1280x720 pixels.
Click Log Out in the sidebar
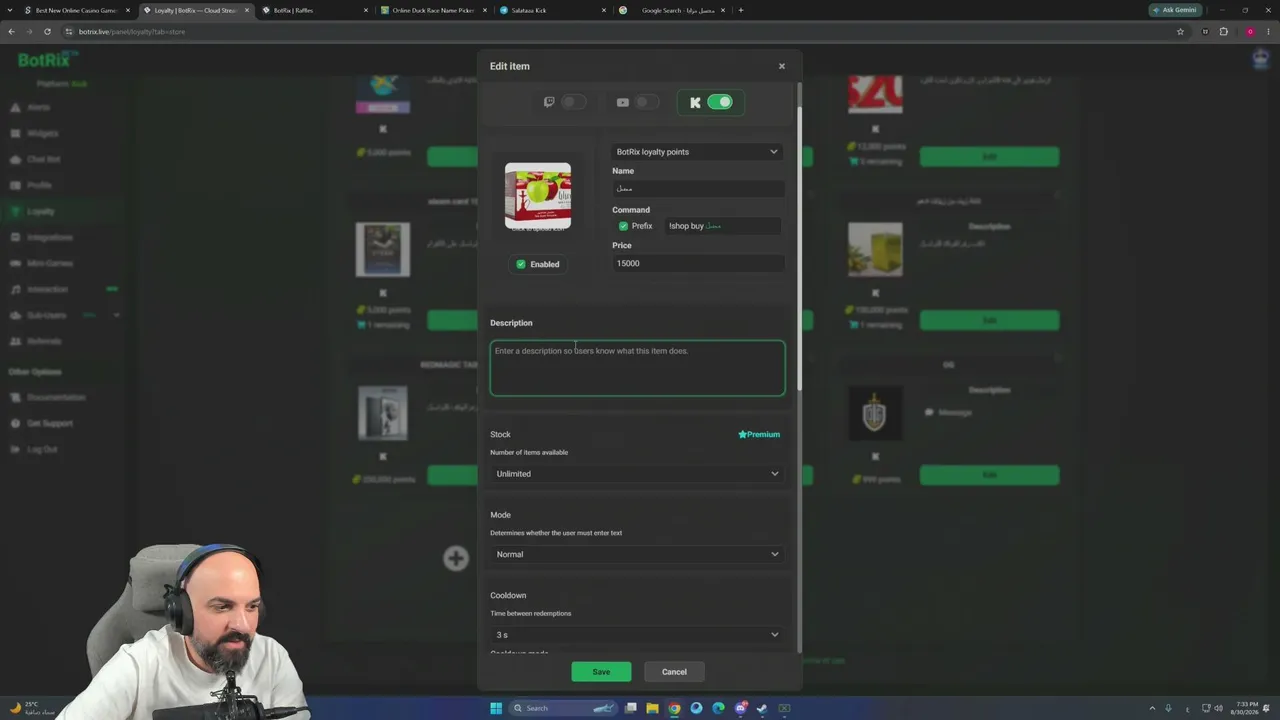pyautogui.click(x=42, y=449)
